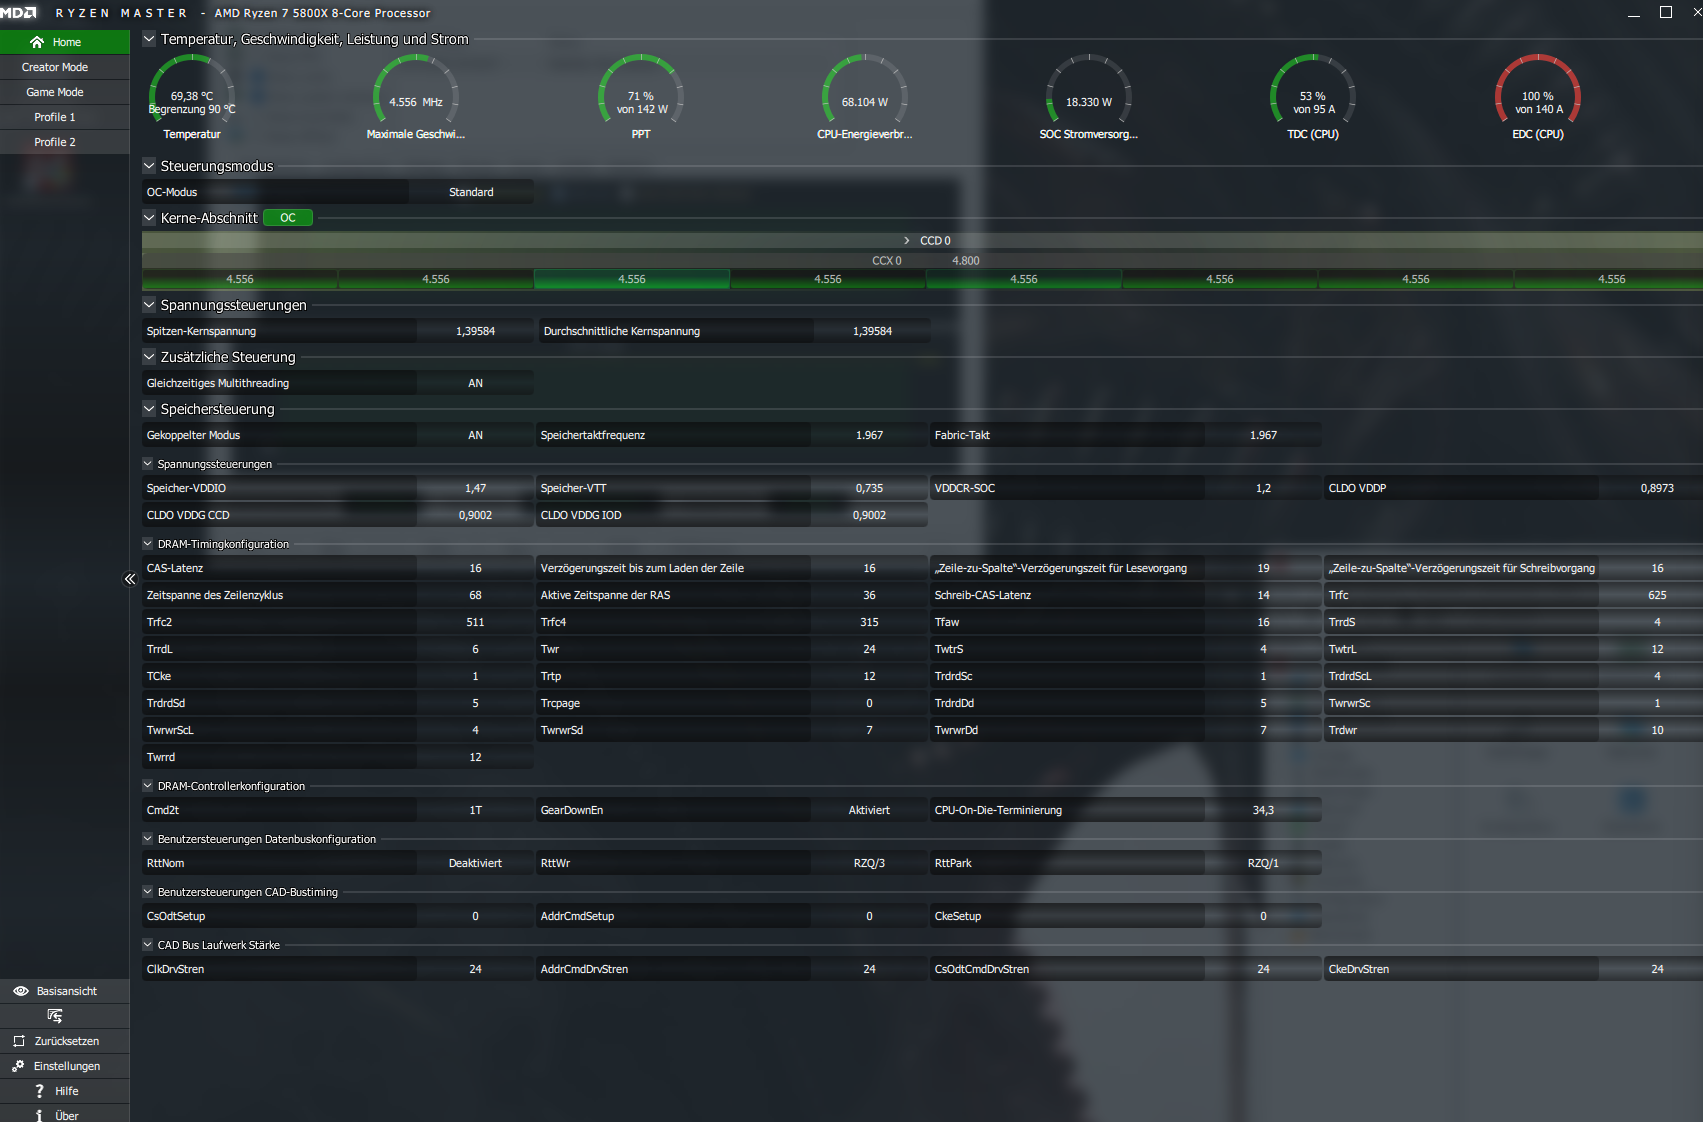
Task: Click the AMD logo in title bar
Action: tap(18, 12)
